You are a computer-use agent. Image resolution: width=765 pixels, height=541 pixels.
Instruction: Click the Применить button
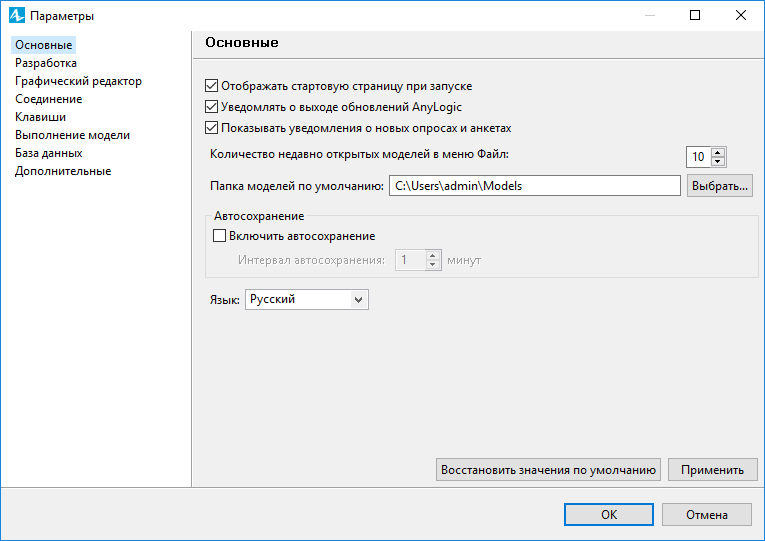coord(712,470)
